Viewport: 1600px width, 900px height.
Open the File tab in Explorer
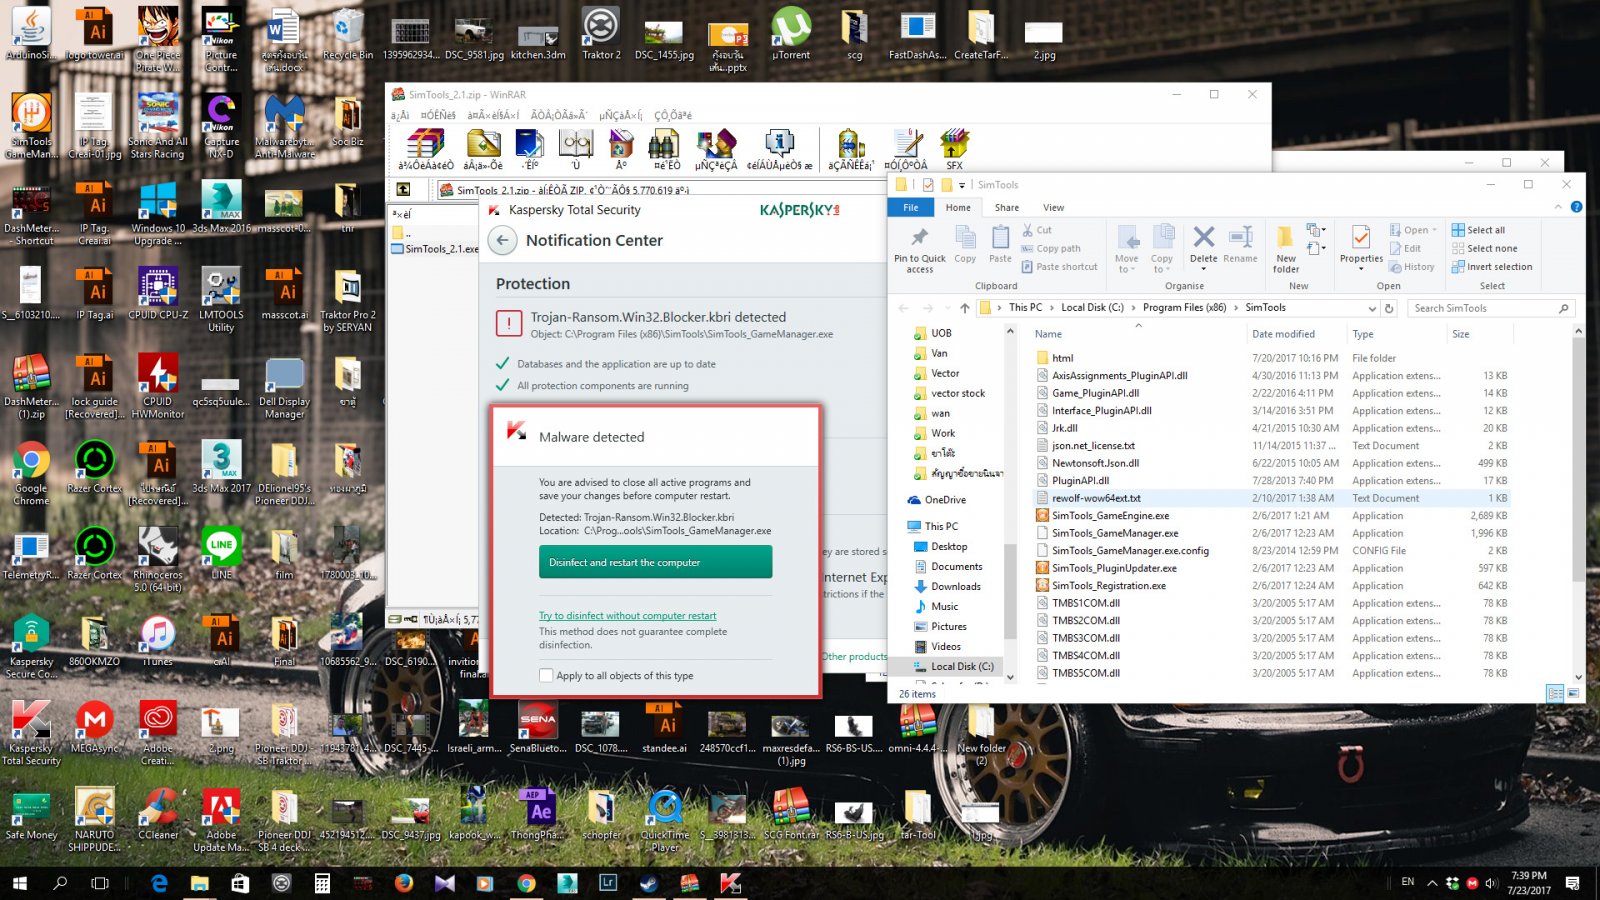tap(910, 207)
